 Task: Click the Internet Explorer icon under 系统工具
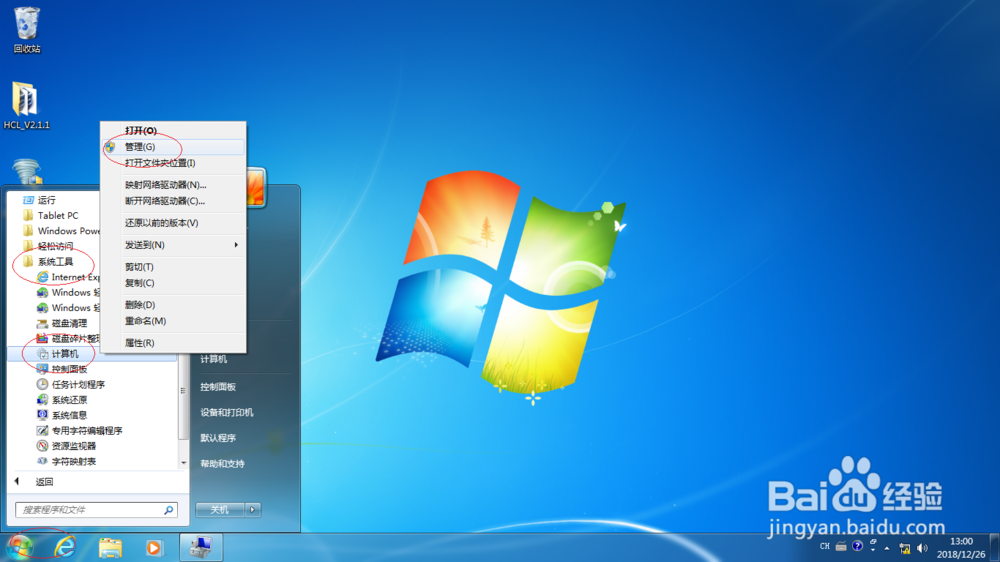point(42,277)
